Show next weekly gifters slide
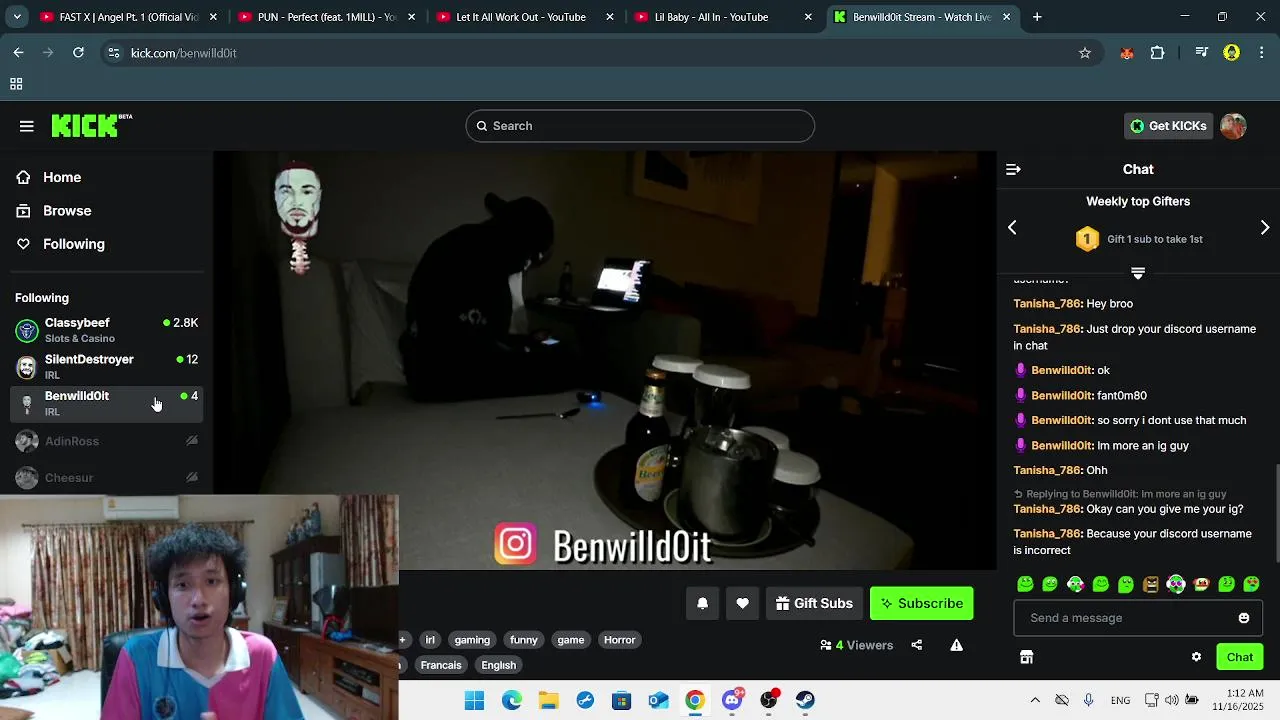 point(1265,228)
